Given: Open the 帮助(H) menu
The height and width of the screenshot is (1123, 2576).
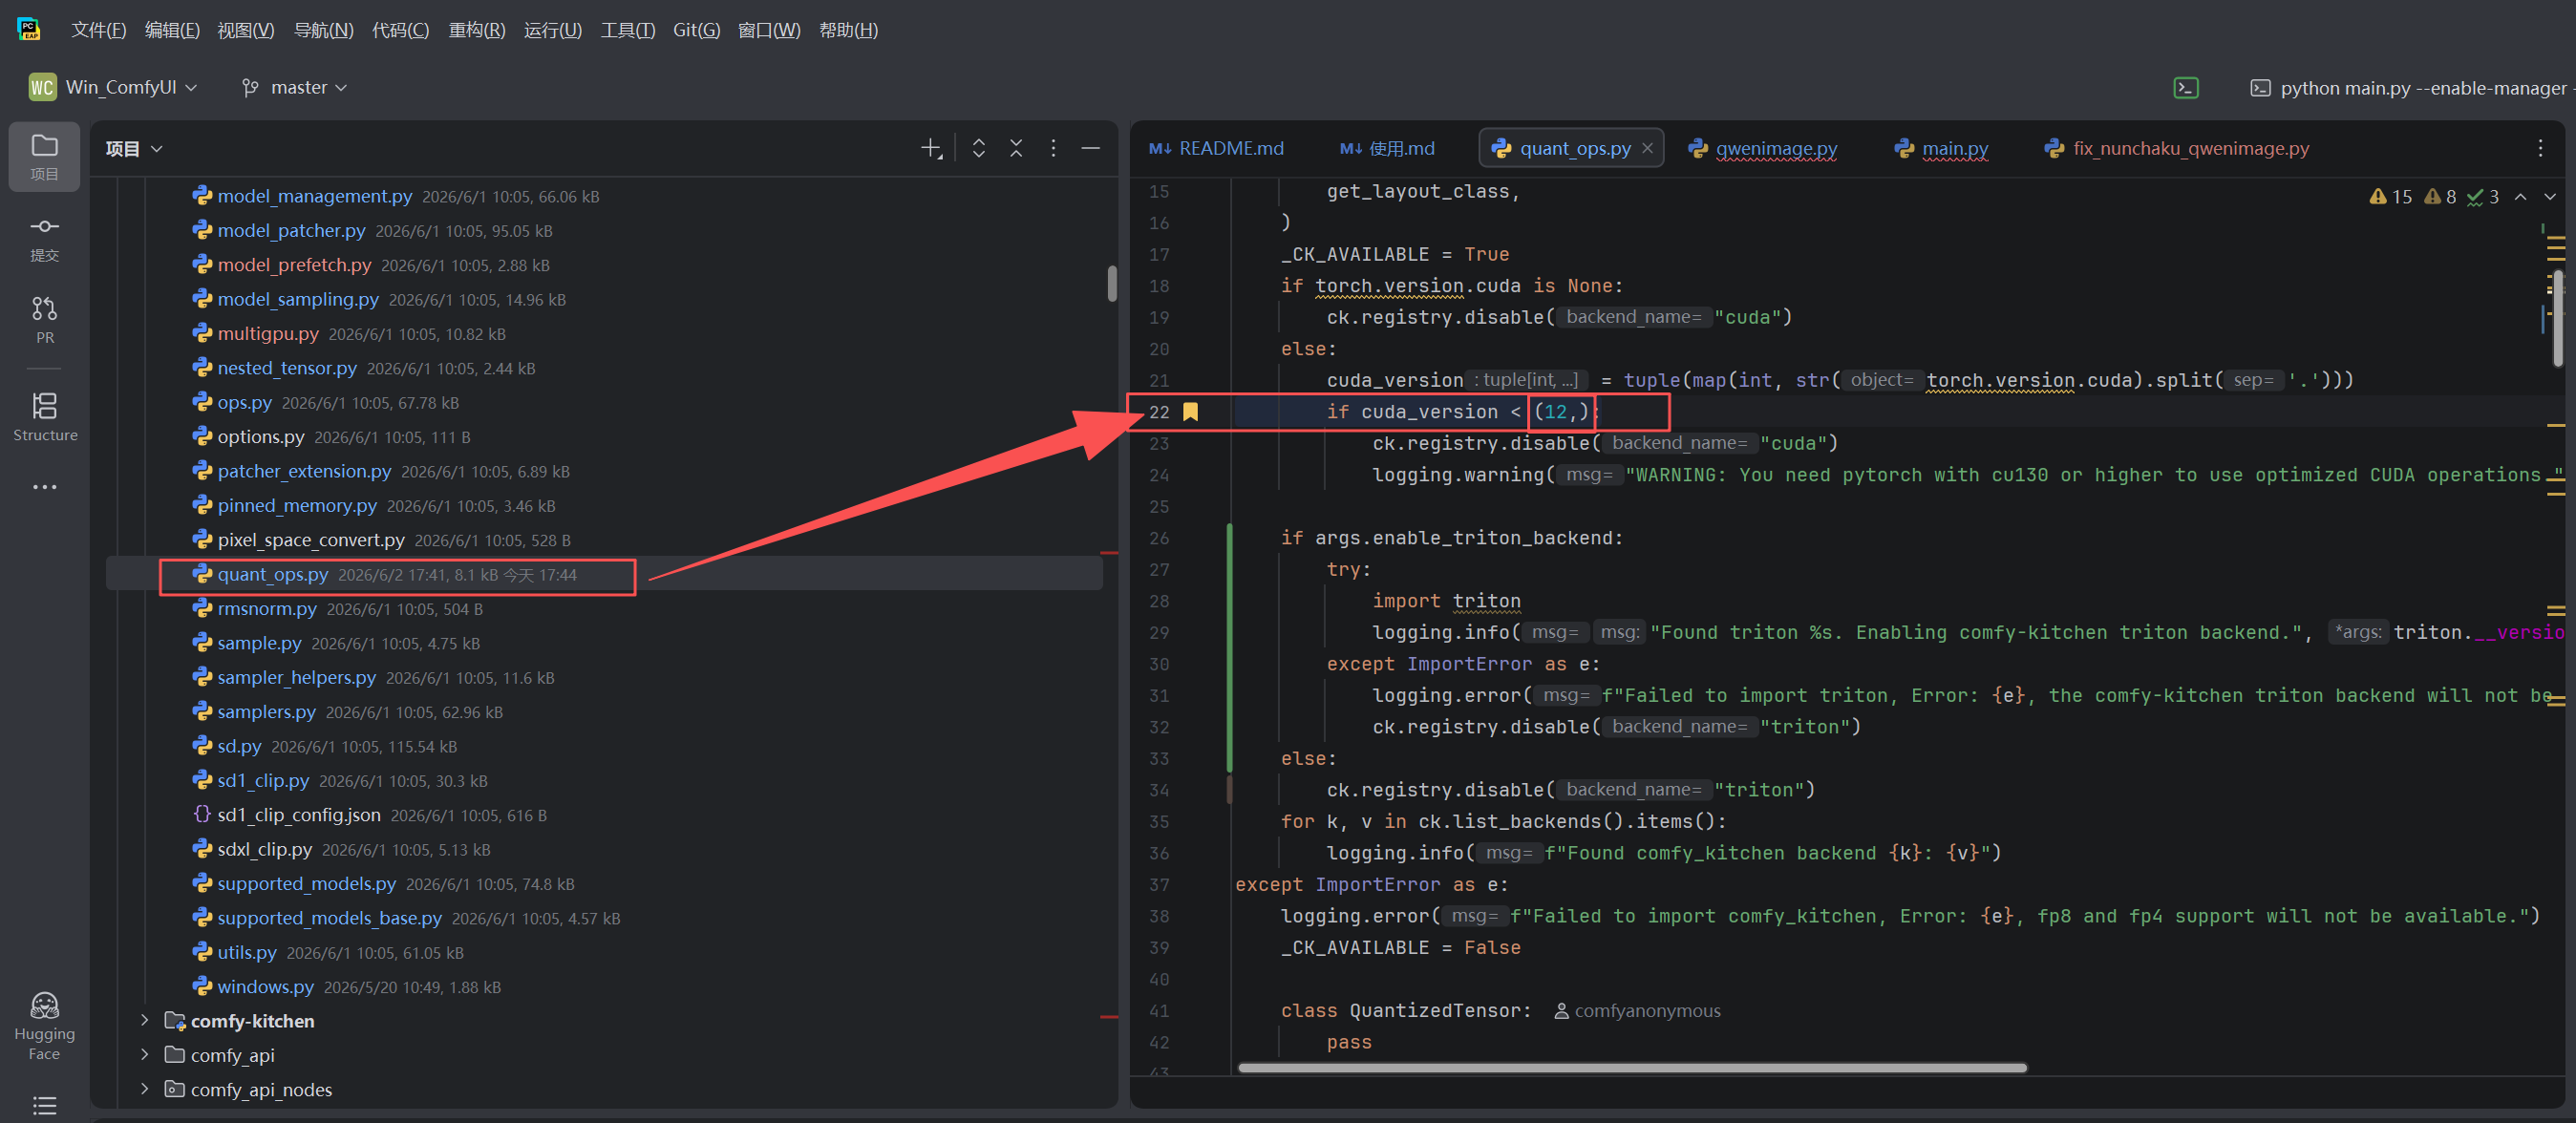Looking at the screenshot, I should click(848, 30).
